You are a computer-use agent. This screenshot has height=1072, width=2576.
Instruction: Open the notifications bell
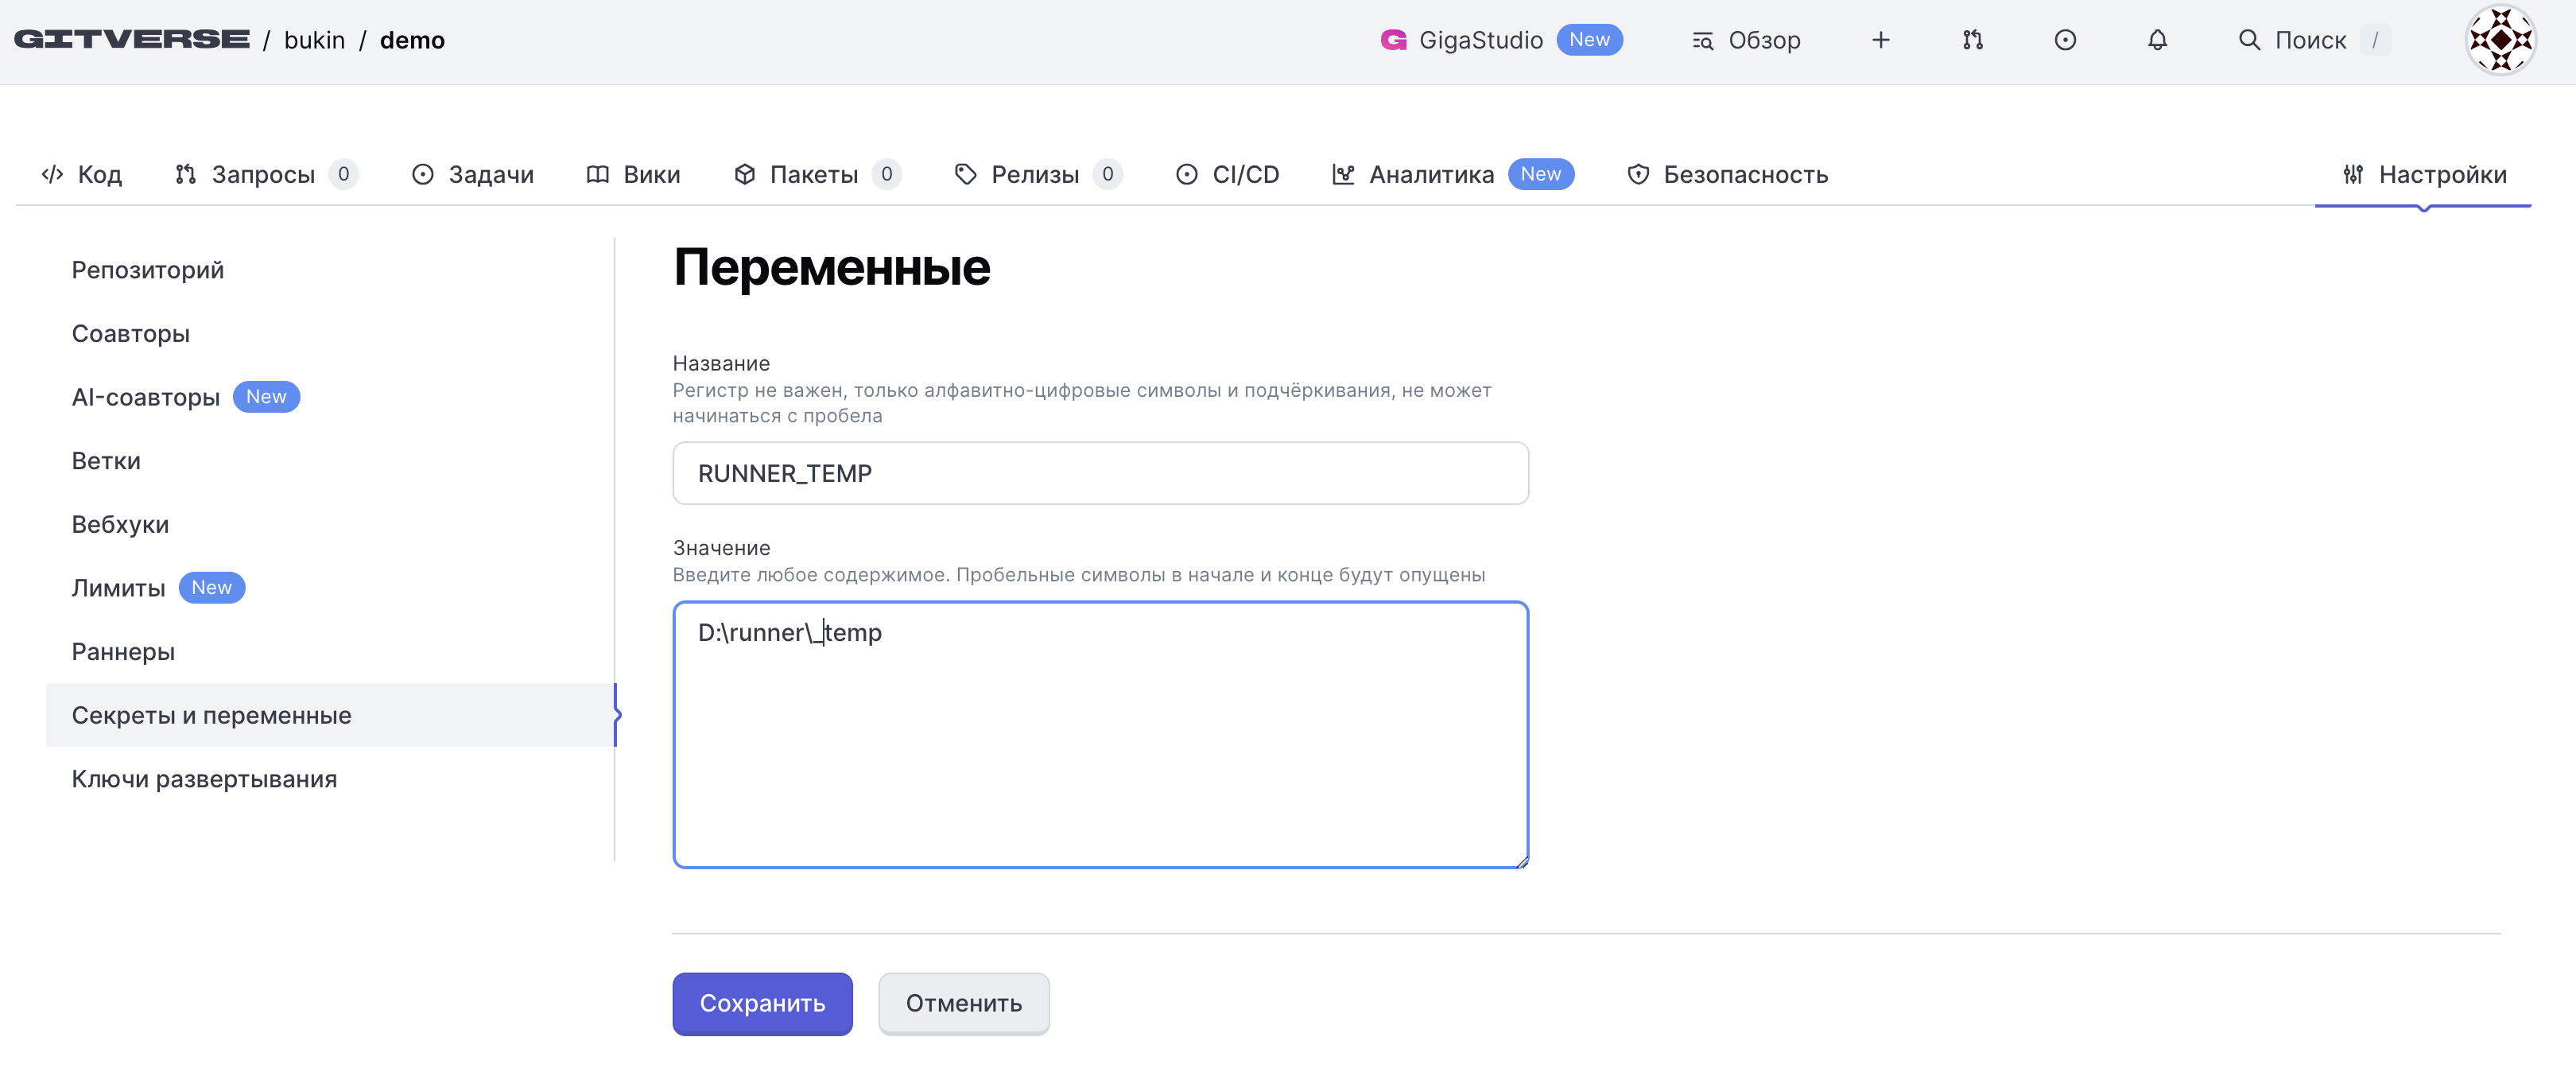click(x=2157, y=40)
